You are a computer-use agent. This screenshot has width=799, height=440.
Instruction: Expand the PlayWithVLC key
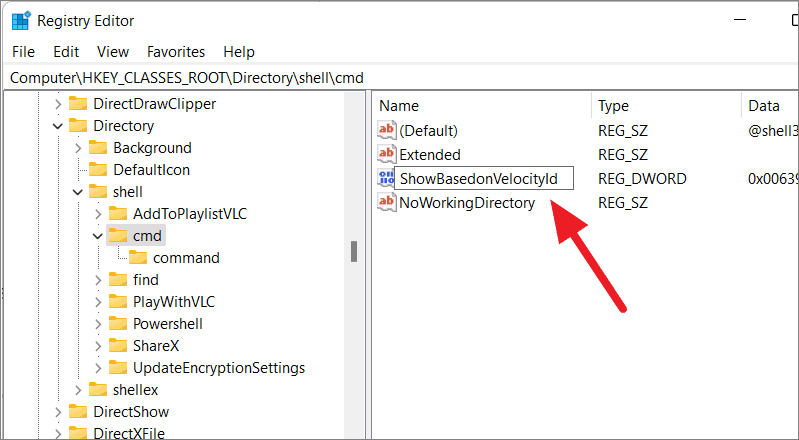(98, 302)
